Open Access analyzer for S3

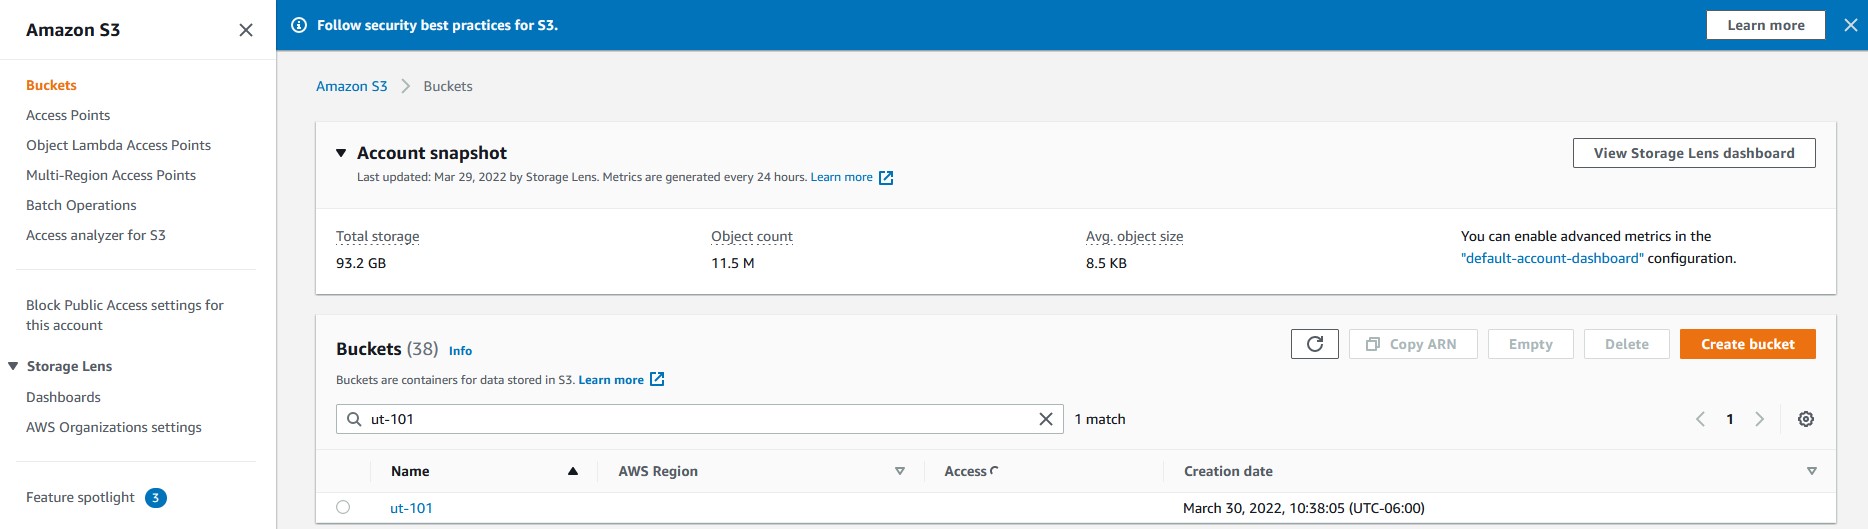click(x=96, y=235)
